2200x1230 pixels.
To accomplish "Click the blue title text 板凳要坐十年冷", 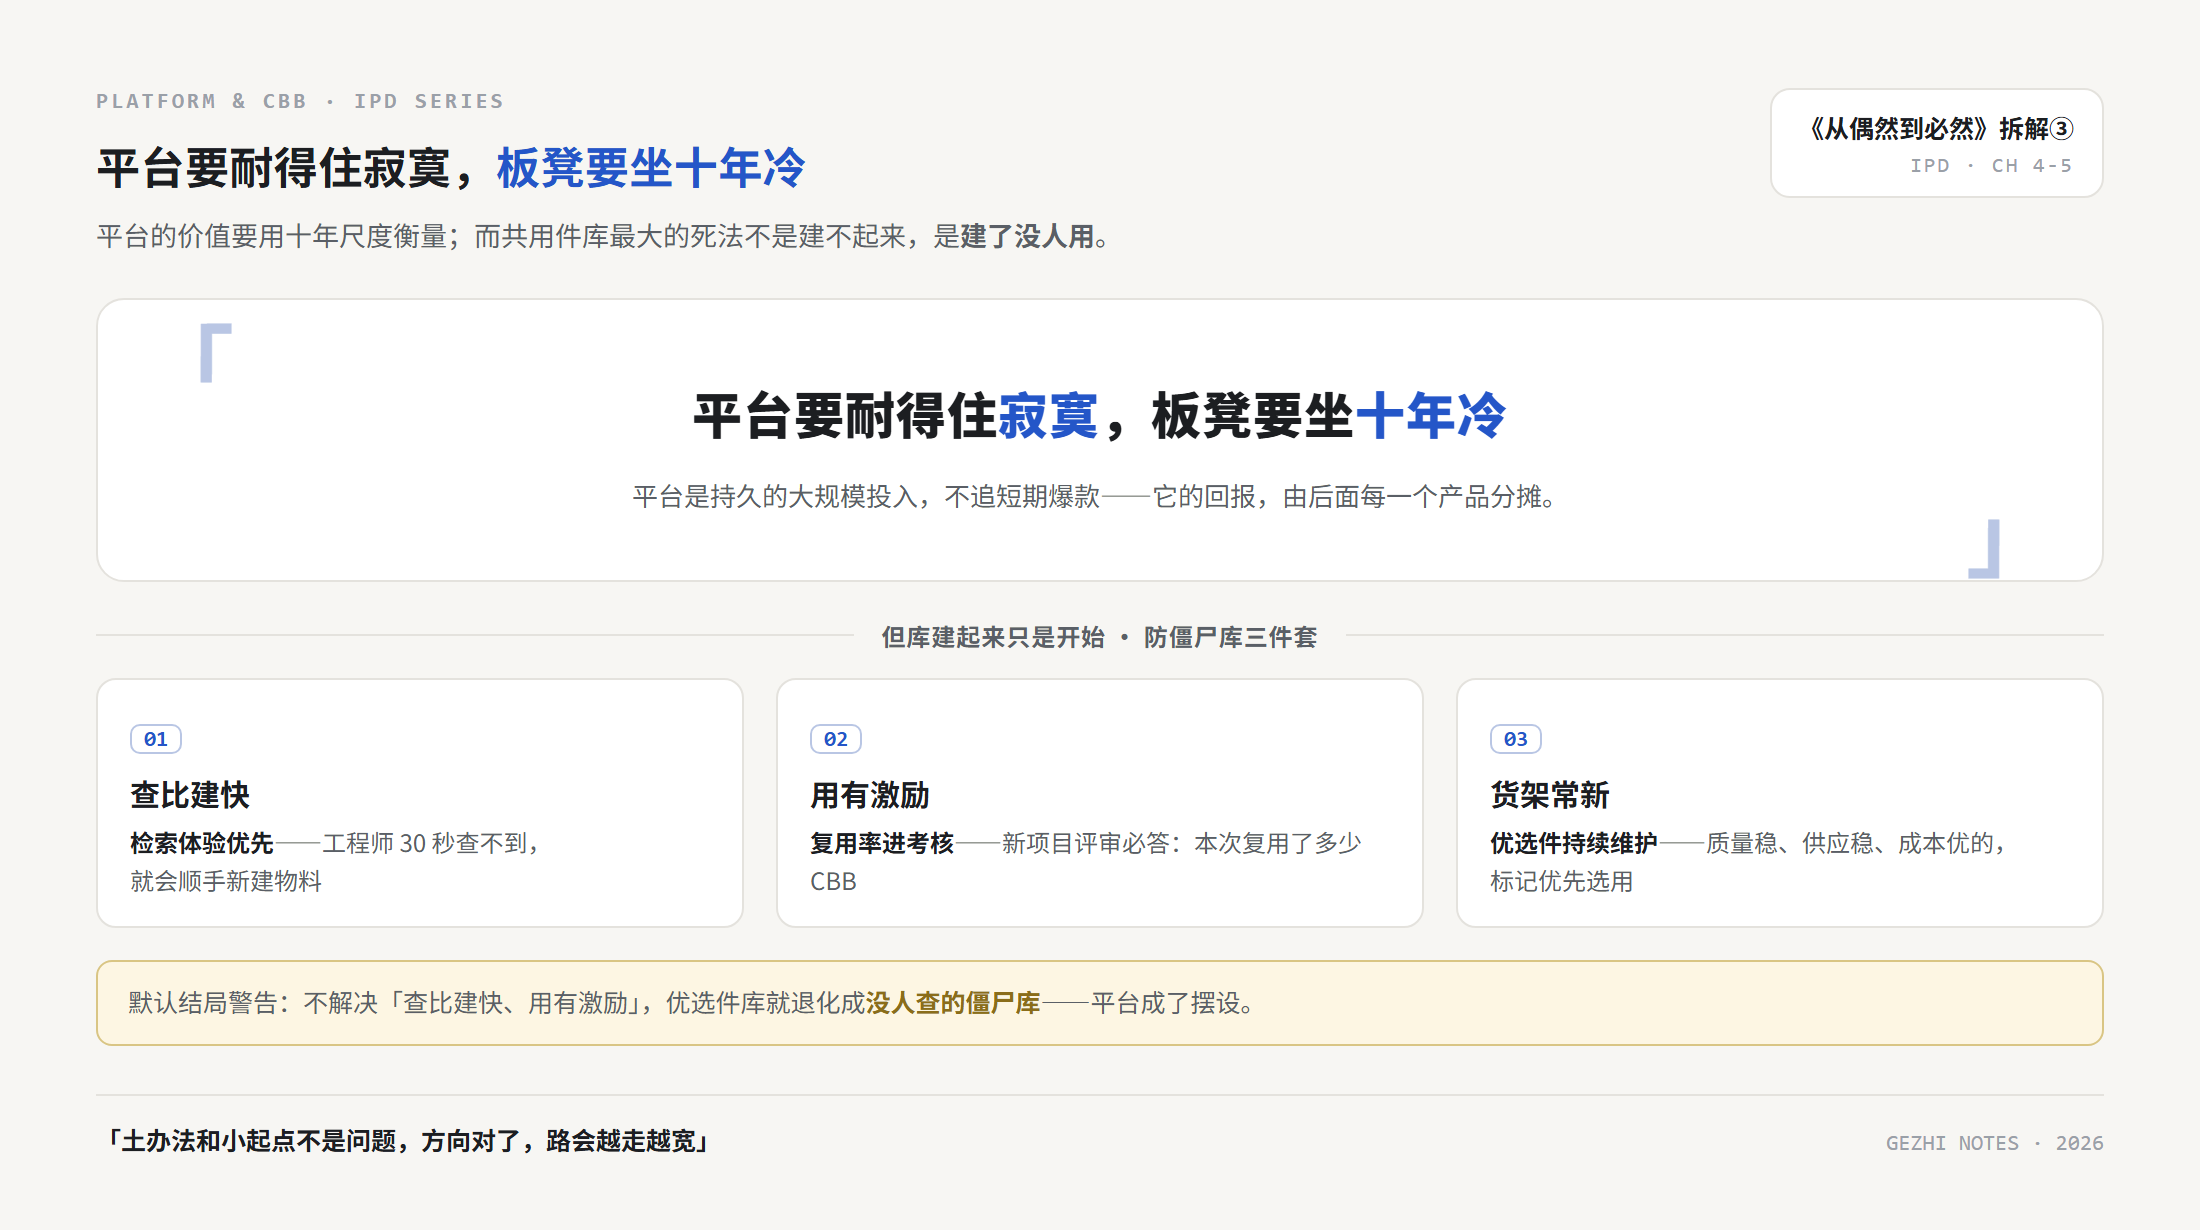I will click(651, 167).
